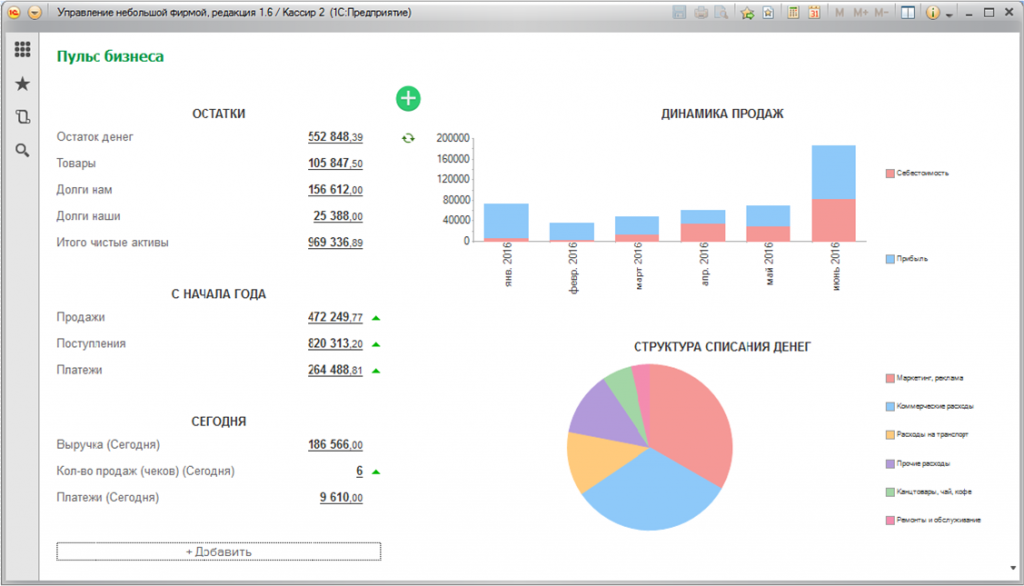Screen dimensions: 1024x586
Task: Click the info help icon
Action: (933, 13)
